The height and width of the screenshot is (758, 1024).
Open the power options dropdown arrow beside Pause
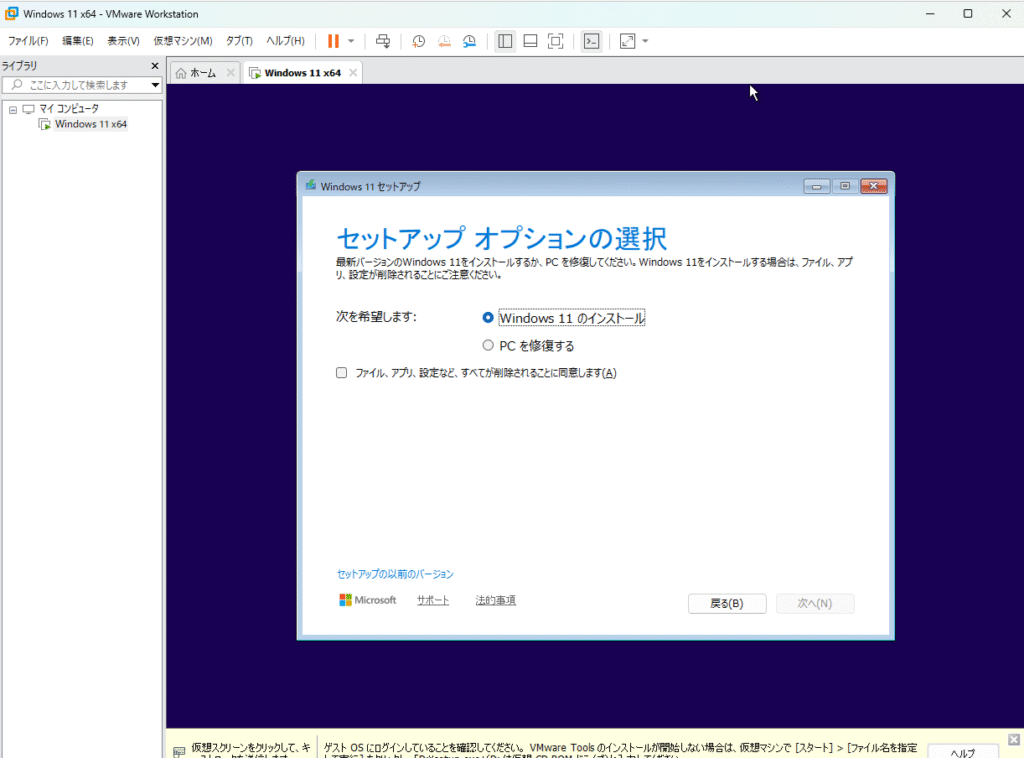click(x=351, y=41)
